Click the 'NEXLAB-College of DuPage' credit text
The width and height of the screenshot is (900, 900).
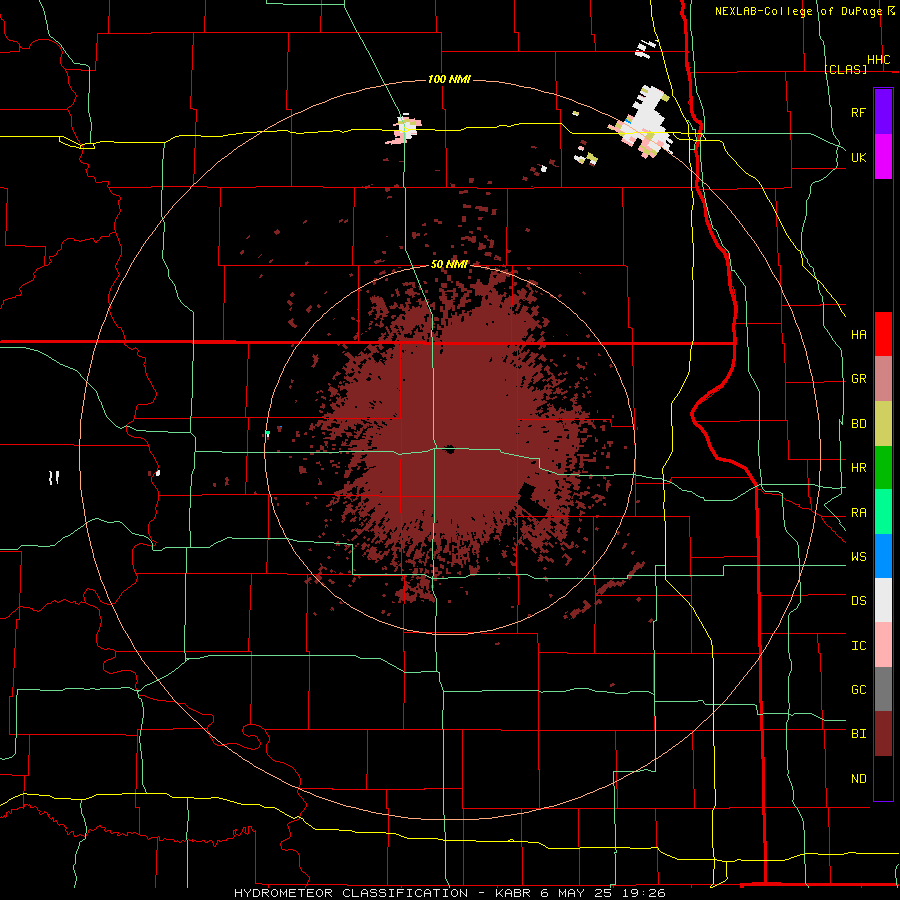tap(798, 11)
